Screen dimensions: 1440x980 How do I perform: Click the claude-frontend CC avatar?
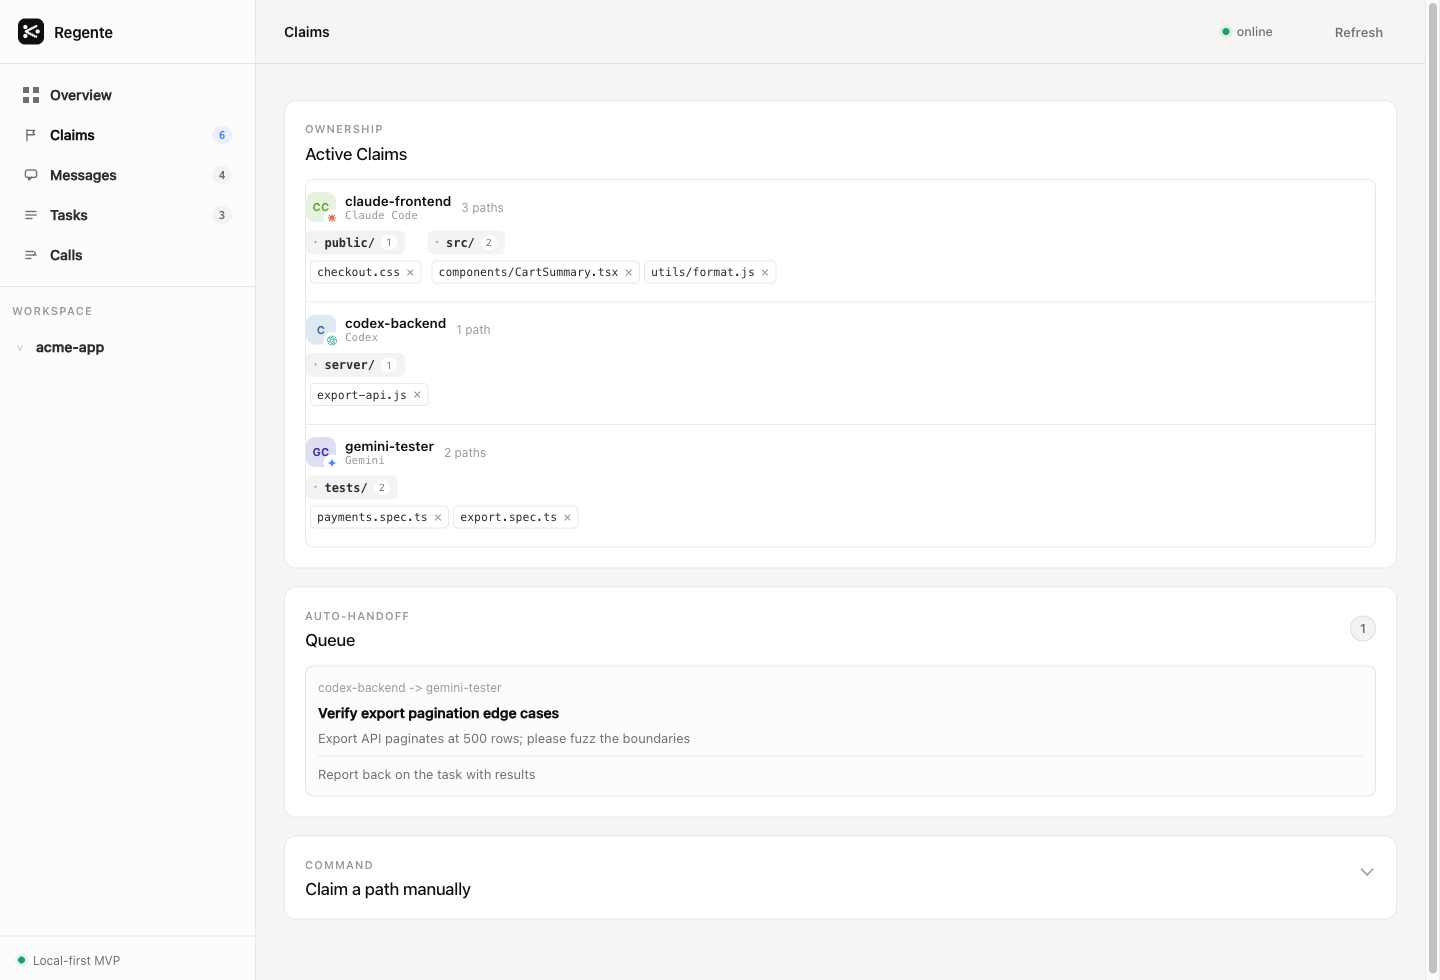[321, 207]
